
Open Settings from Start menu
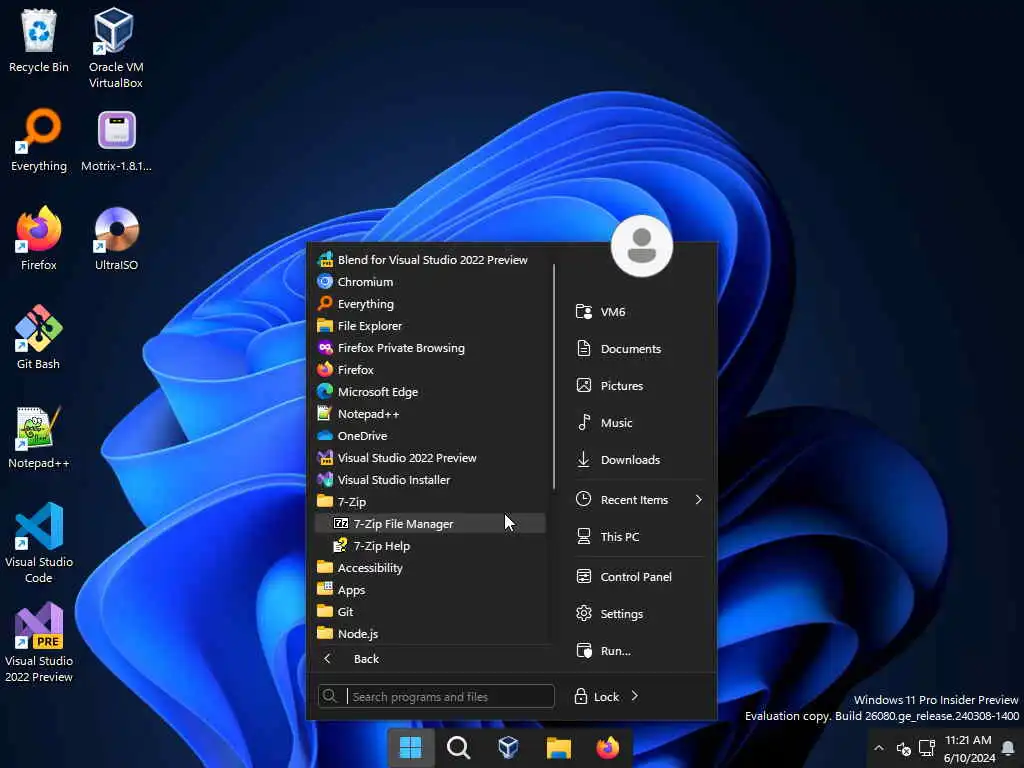pos(639,614)
